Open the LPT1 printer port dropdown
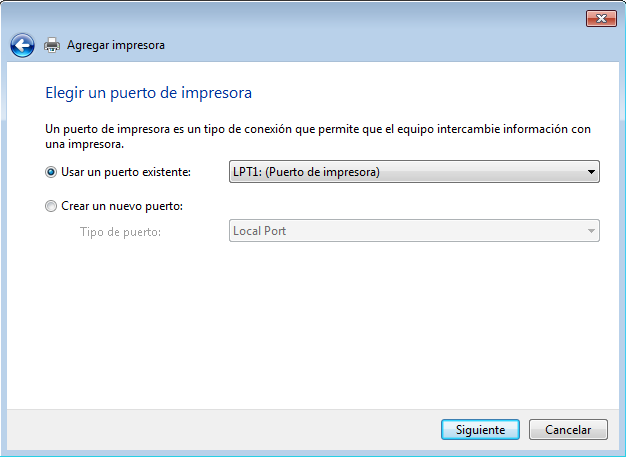Image resolution: width=626 pixels, height=457 pixels. coord(414,172)
